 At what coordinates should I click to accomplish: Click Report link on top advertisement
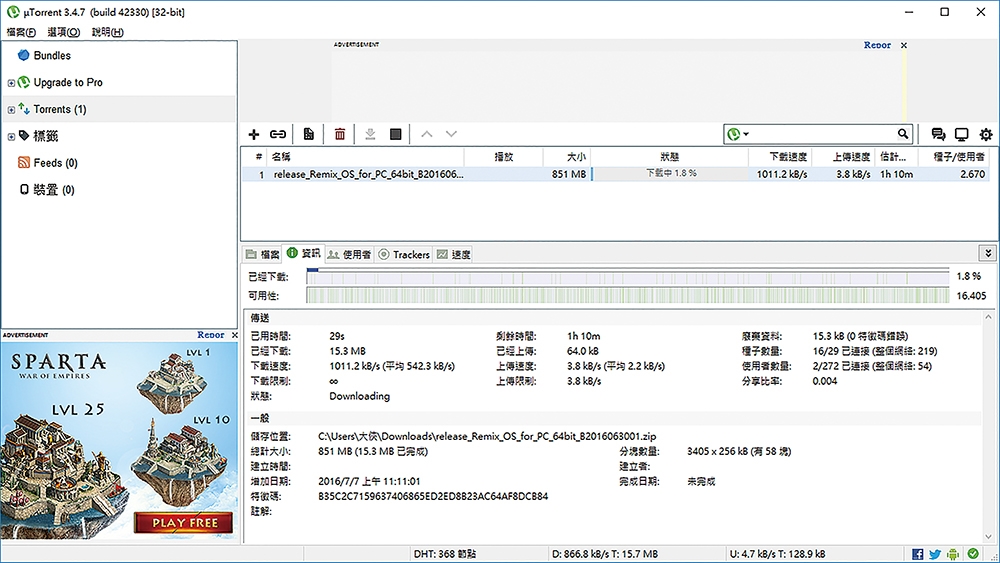(878, 45)
